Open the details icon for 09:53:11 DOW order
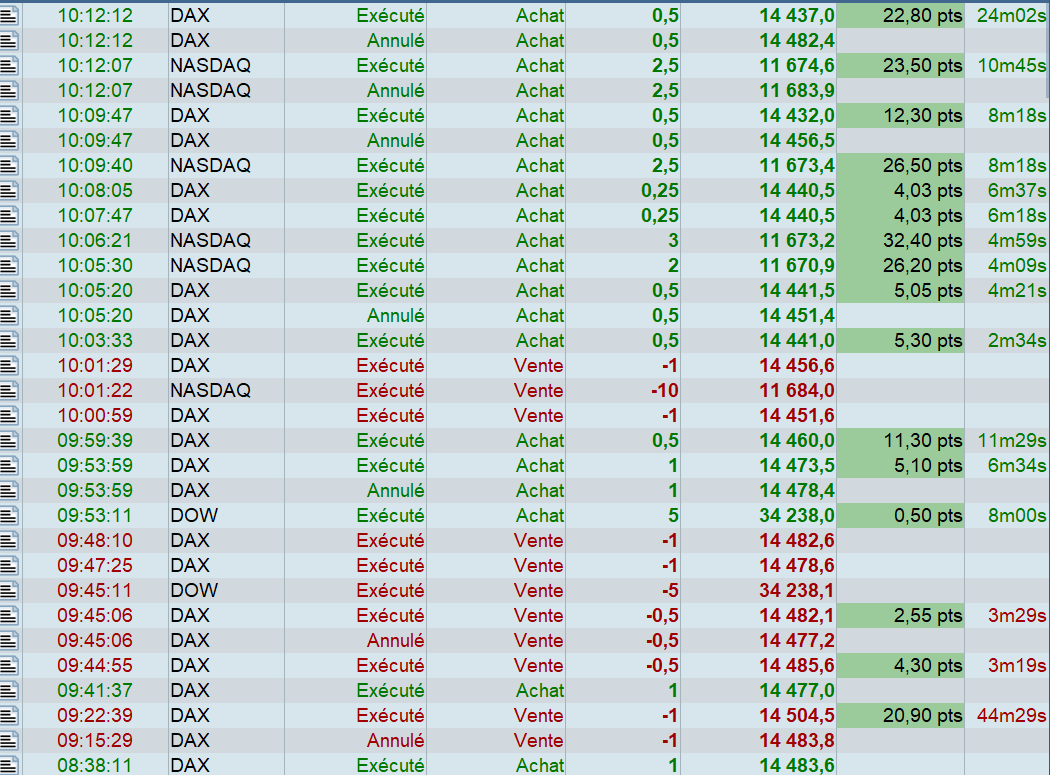The width and height of the screenshot is (1050, 775). tap(9, 516)
